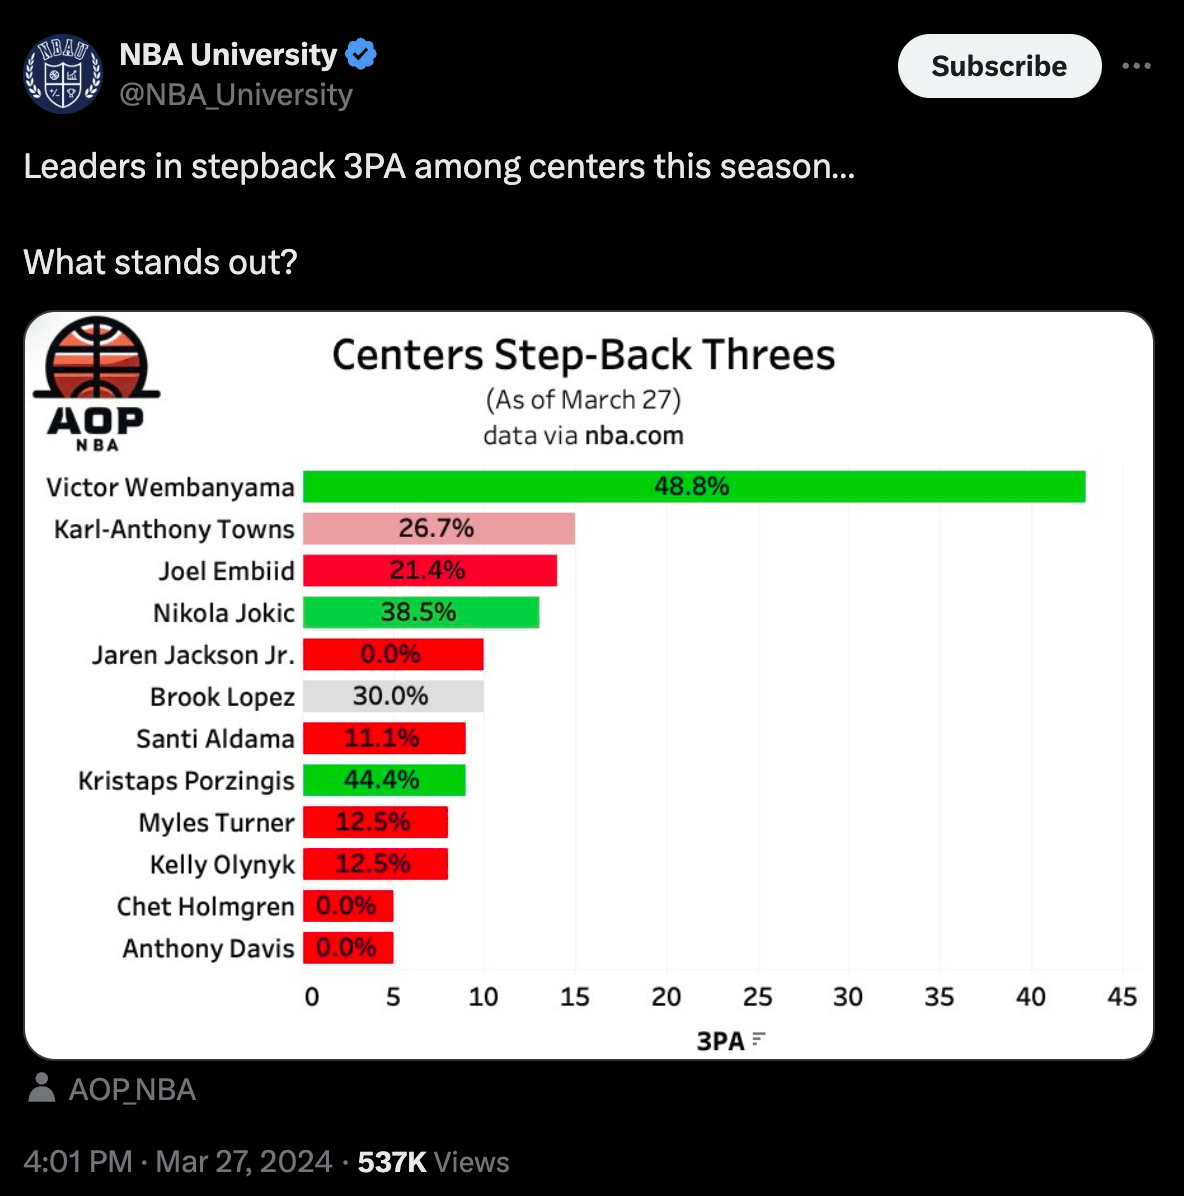This screenshot has height=1196, width=1184.
Task: Click the nba.com data source text
Action: (634, 436)
